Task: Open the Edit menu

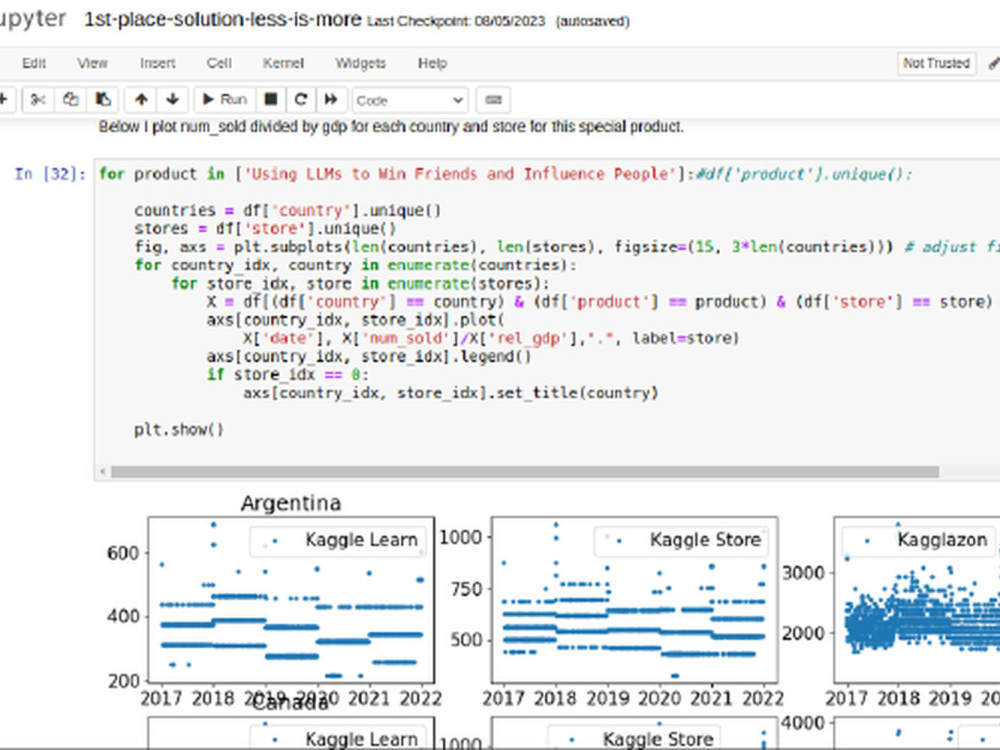Action: pyautogui.click(x=34, y=63)
